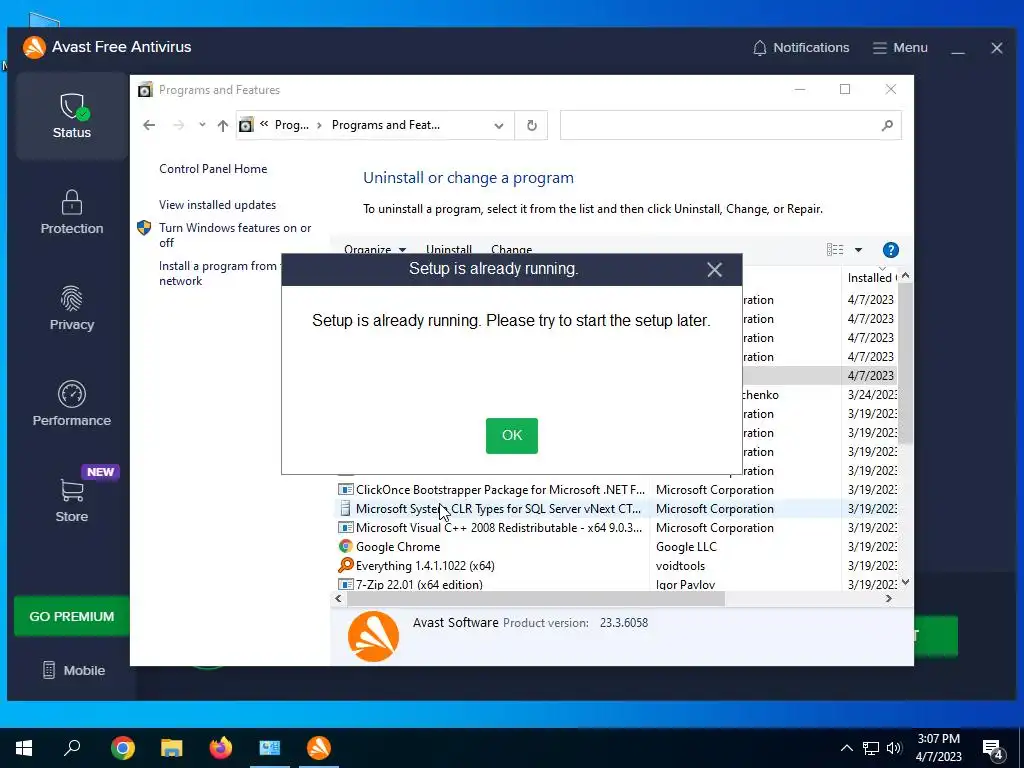
Task: Open Programs and Features help
Action: [890, 249]
